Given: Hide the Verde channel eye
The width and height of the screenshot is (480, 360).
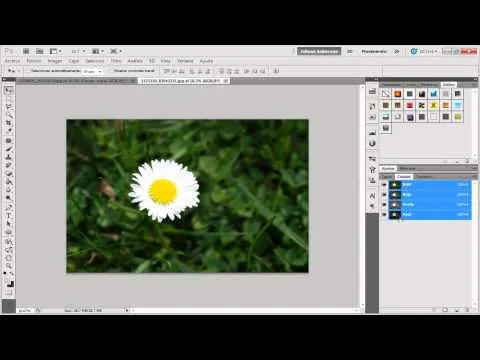Looking at the screenshot, I should pyautogui.click(x=384, y=204).
